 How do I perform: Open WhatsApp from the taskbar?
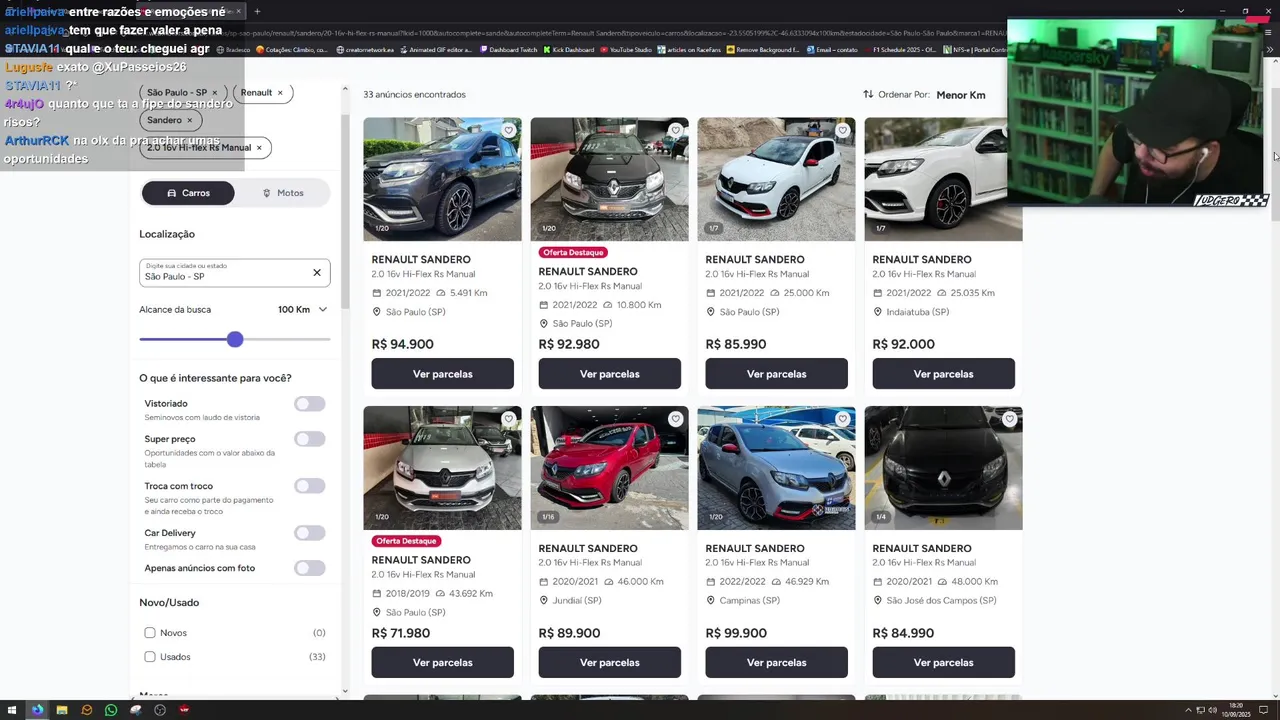point(111,710)
